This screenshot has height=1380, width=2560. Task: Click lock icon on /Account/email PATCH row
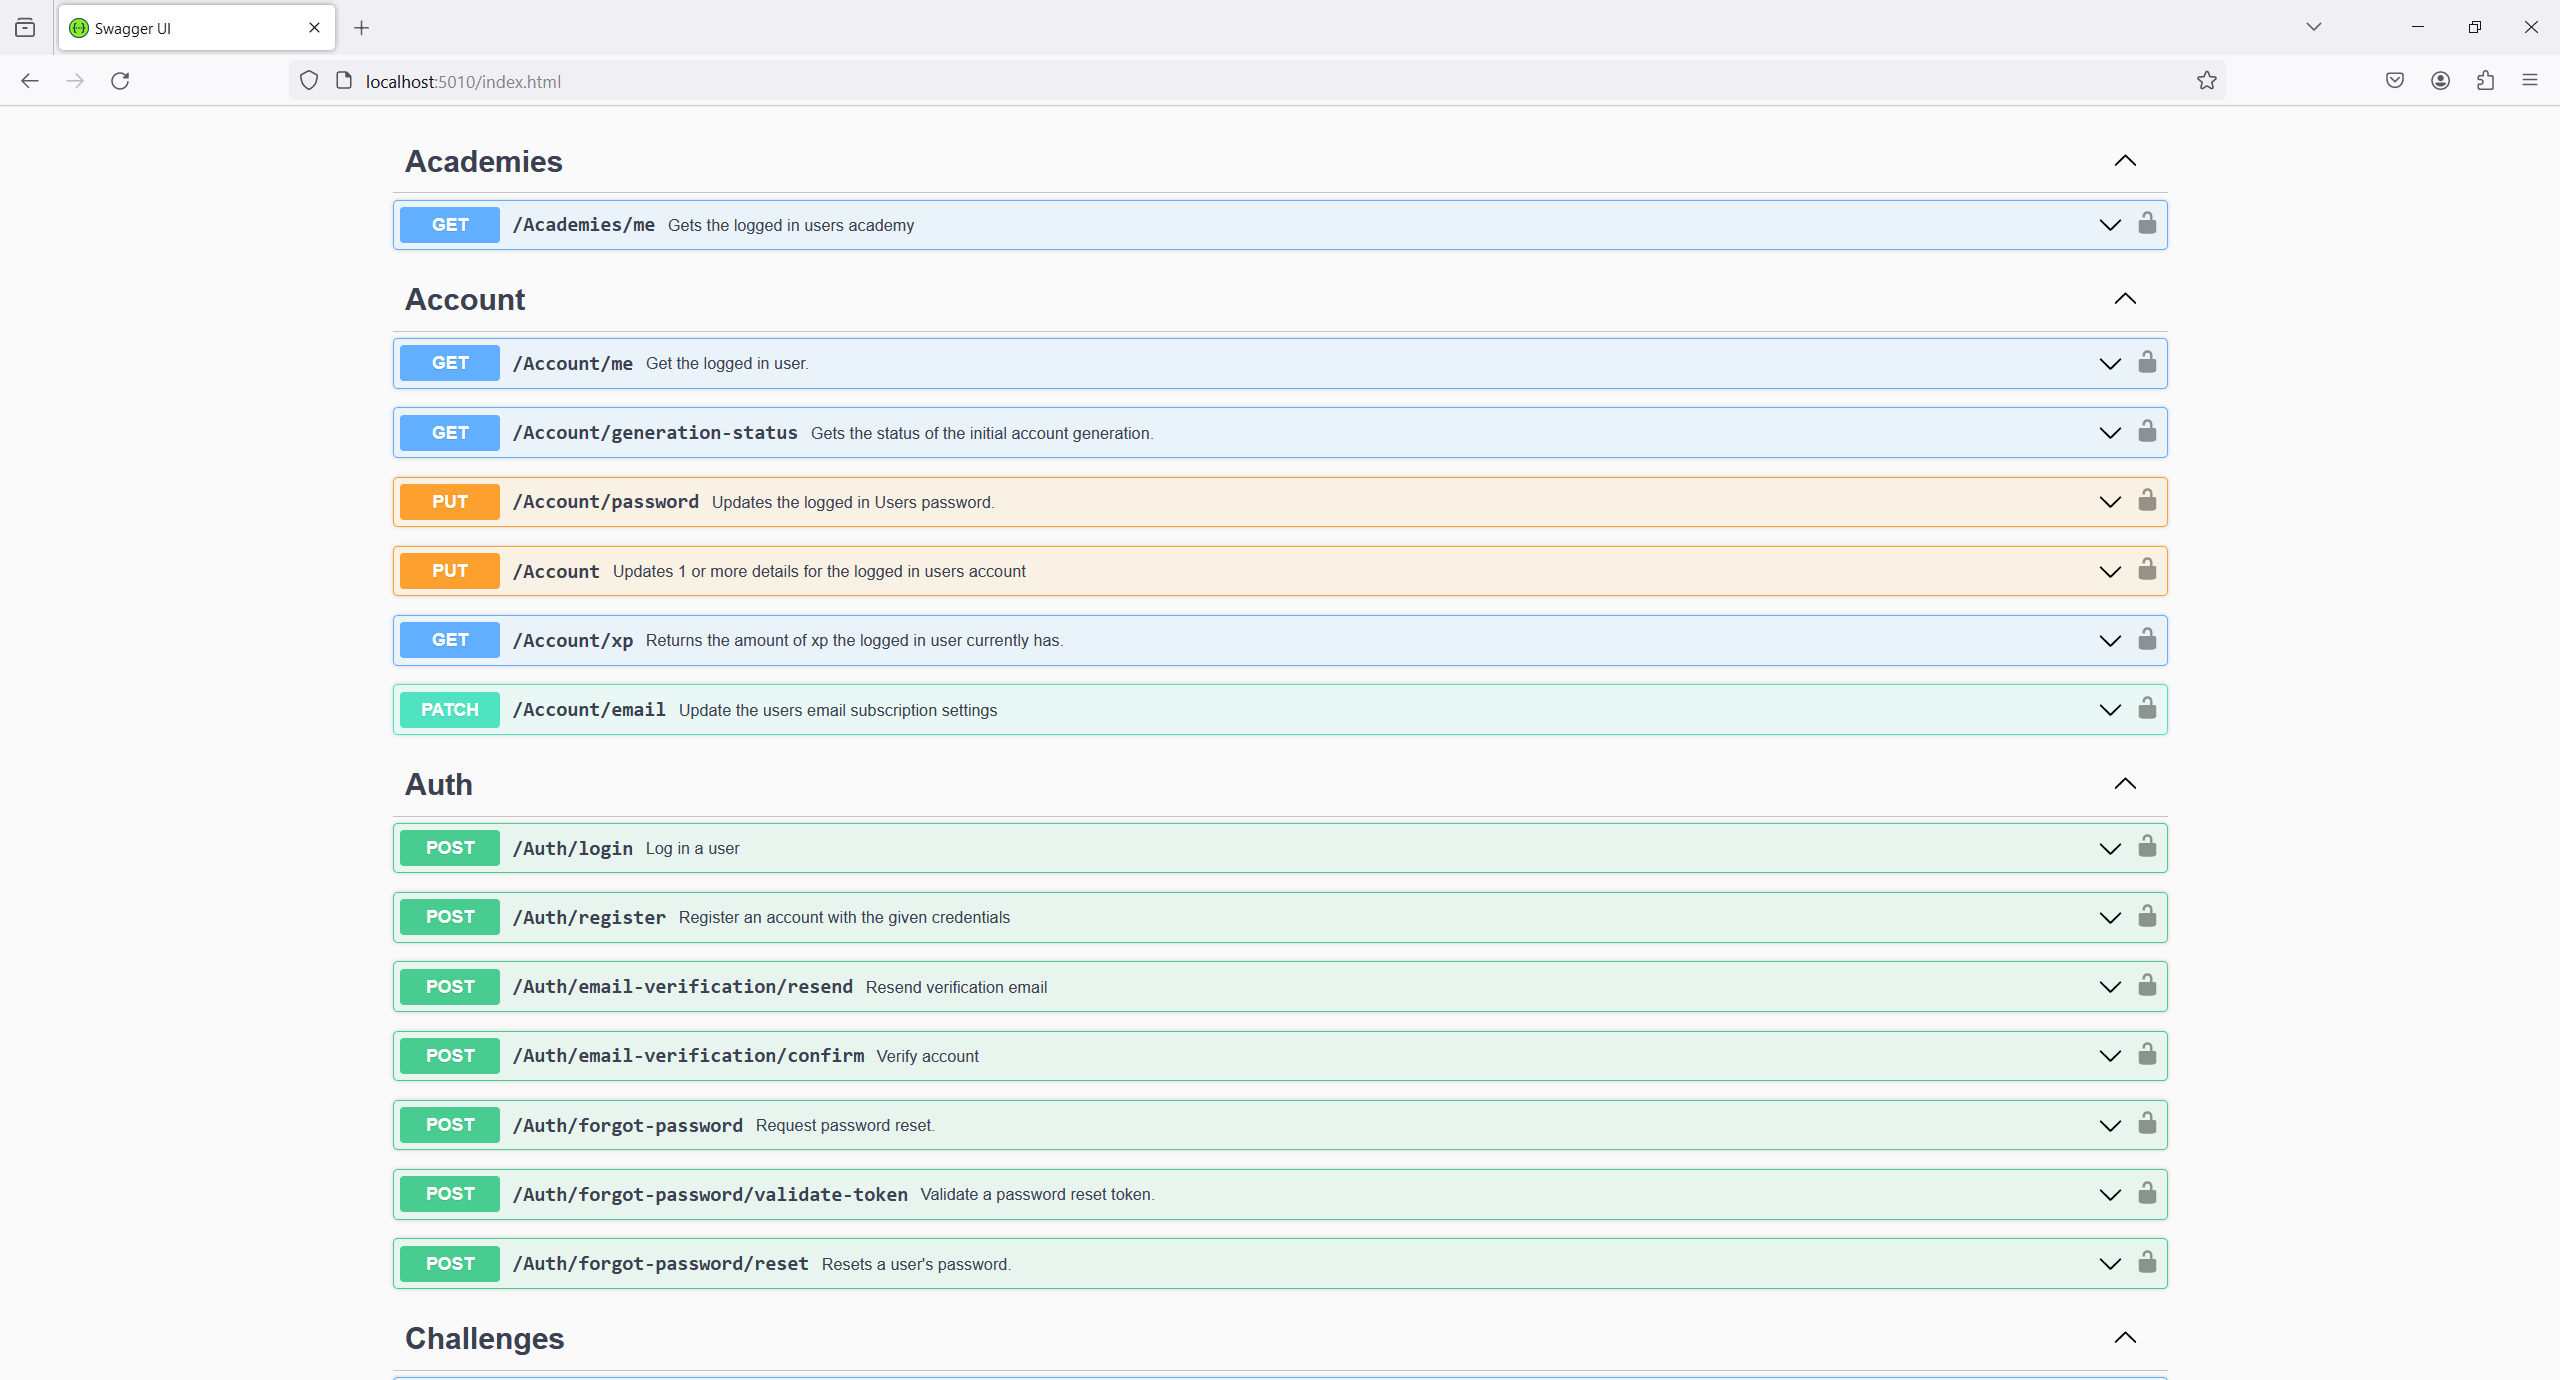click(2146, 709)
